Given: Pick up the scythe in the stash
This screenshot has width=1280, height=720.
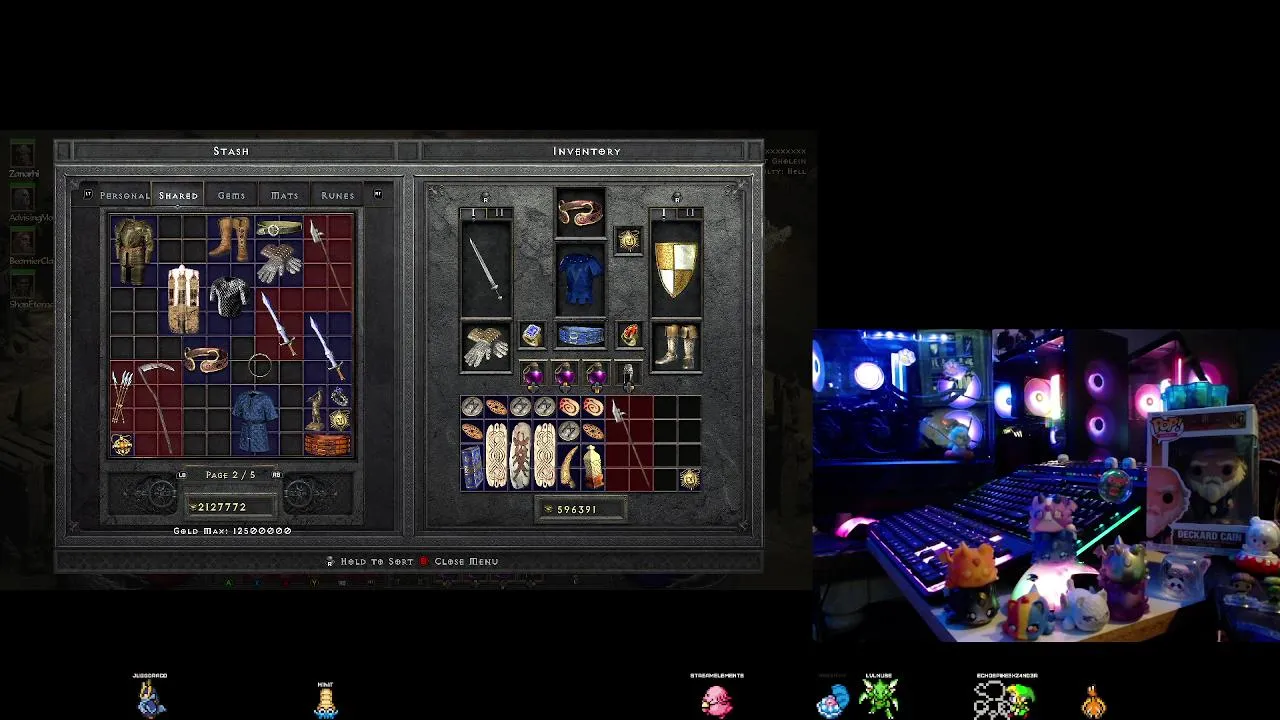Looking at the screenshot, I should (x=158, y=408).
